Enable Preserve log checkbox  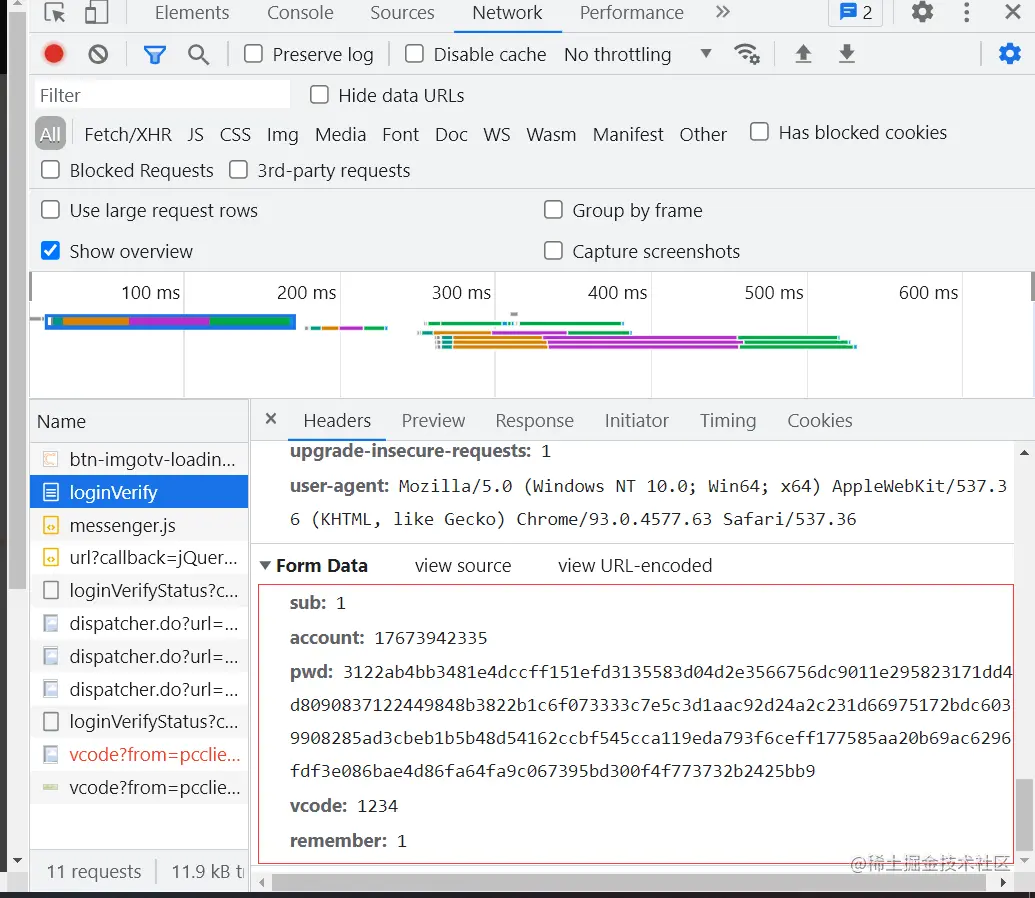tap(253, 54)
